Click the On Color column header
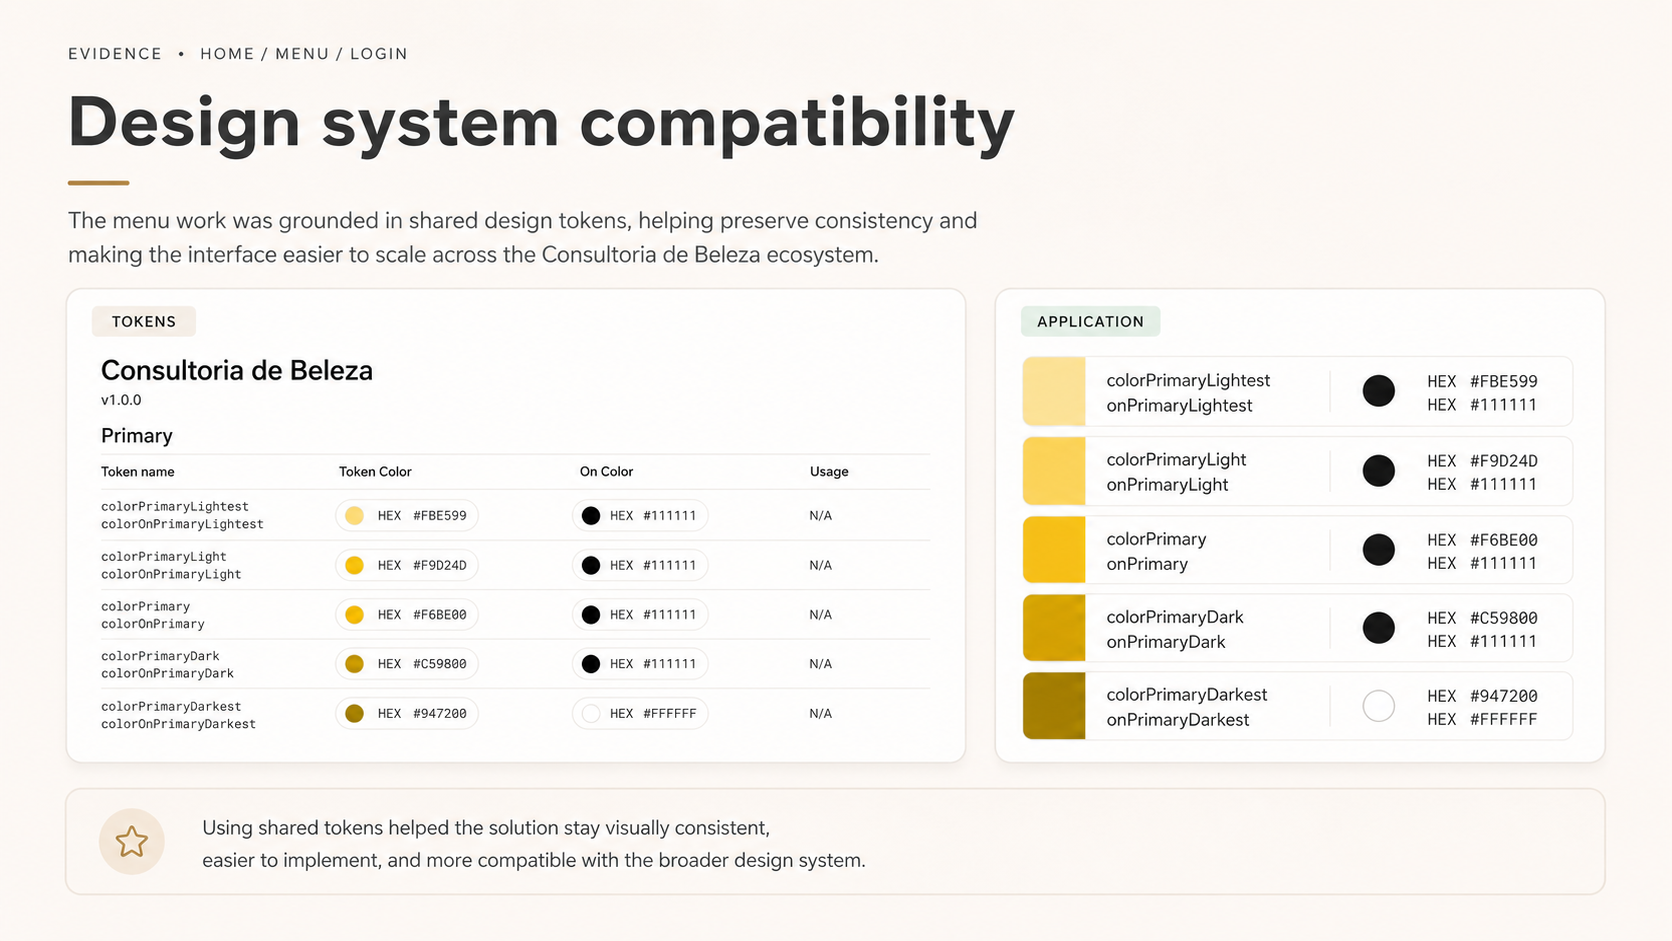The width and height of the screenshot is (1672, 941). coord(606,472)
